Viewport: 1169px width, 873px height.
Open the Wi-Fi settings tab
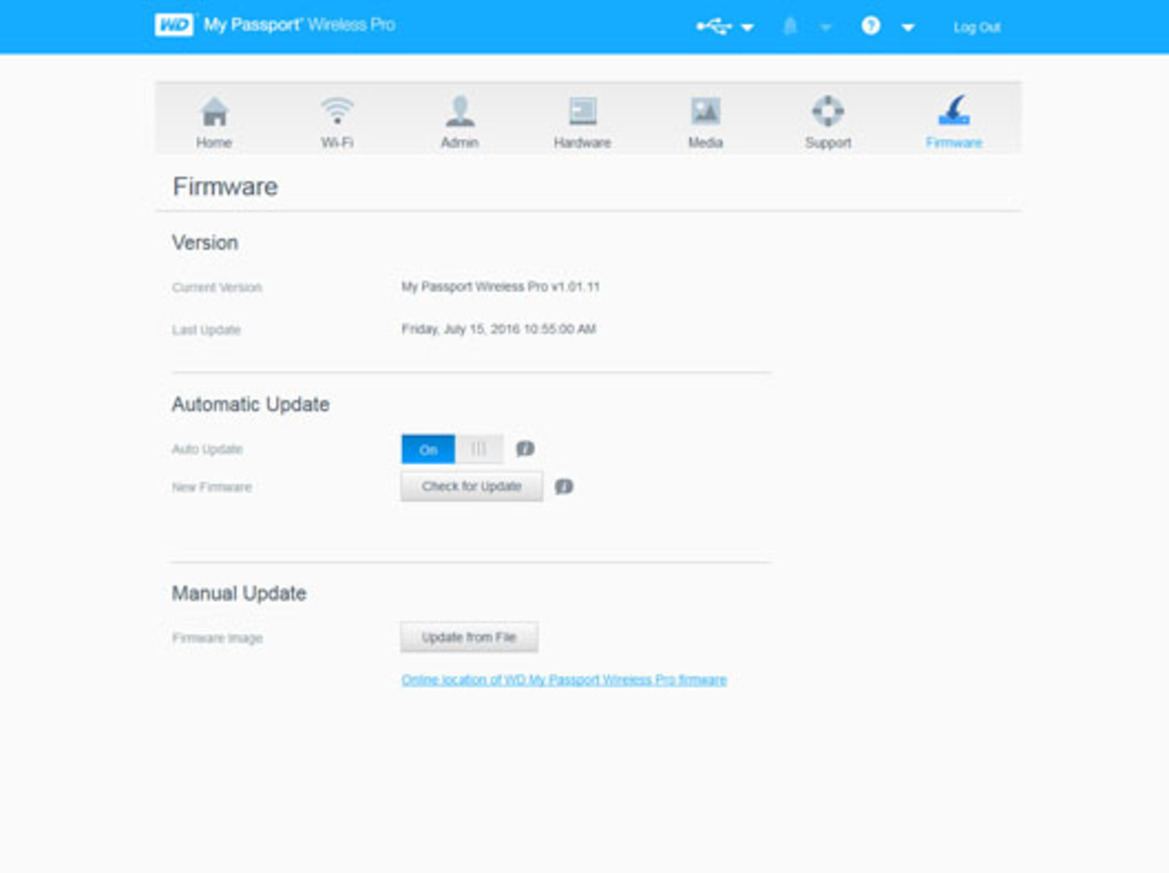(x=337, y=122)
